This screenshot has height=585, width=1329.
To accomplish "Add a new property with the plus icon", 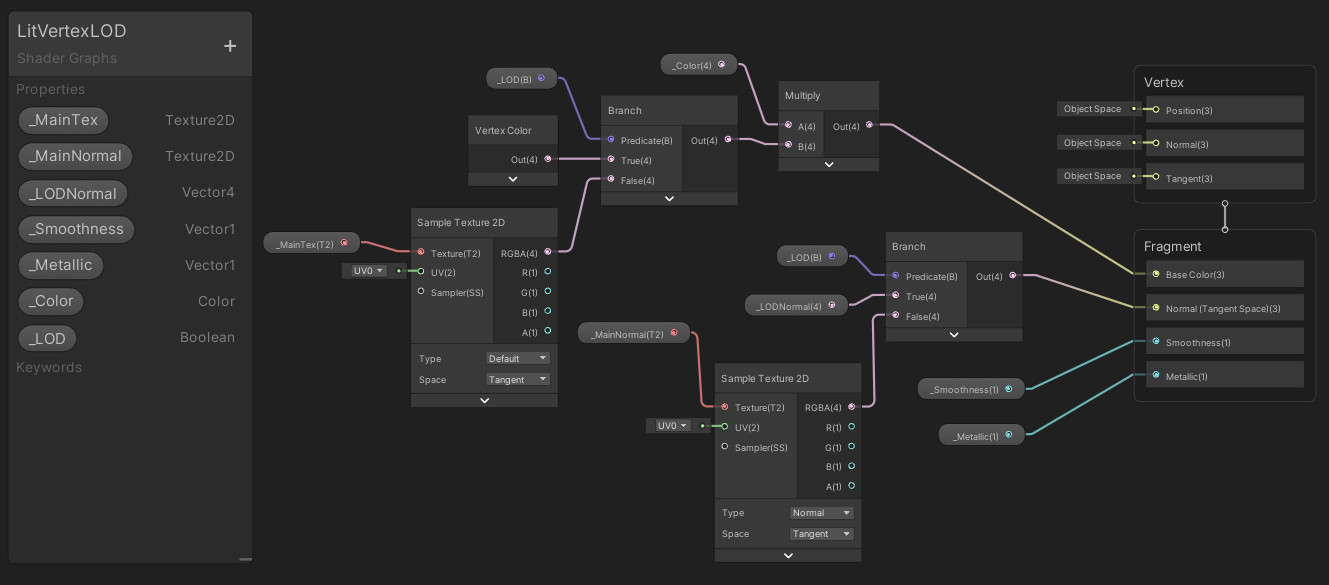I will [230, 46].
